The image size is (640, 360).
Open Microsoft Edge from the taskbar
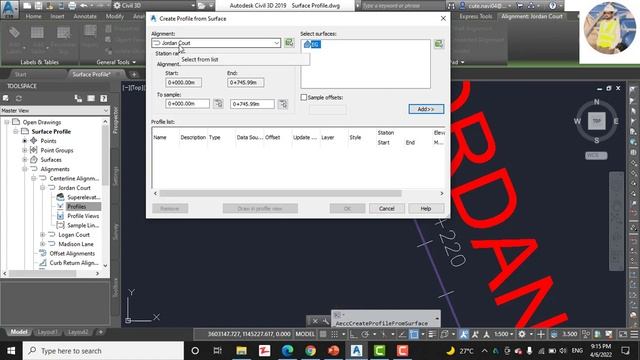288,351
